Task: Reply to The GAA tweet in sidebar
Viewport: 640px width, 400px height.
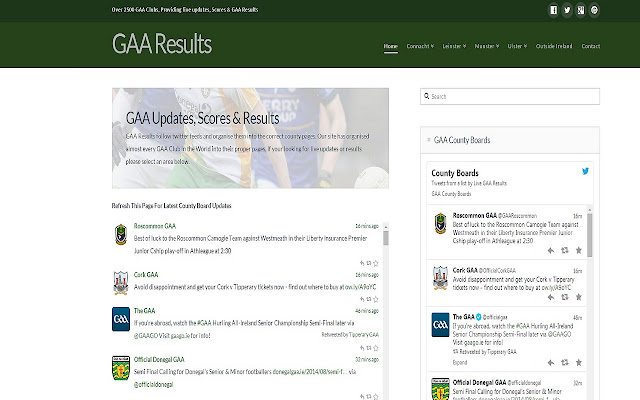Action: click(x=551, y=362)
